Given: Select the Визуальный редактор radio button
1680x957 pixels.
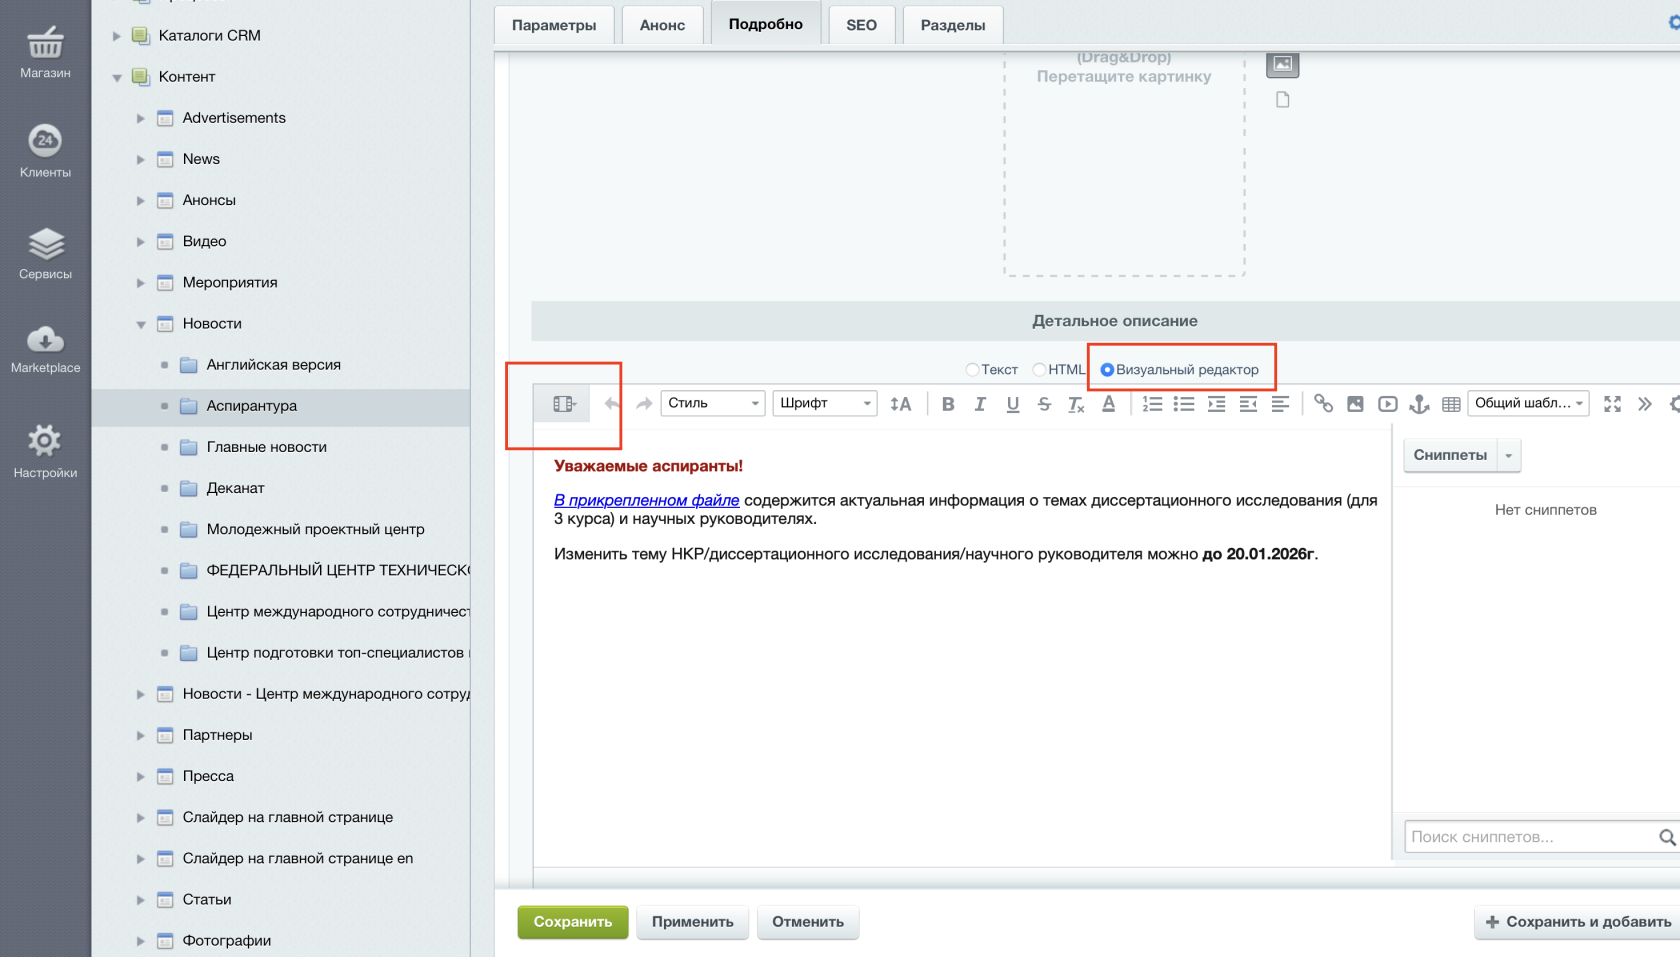Looking at the screenshot, I should (x=1107, y=370).
